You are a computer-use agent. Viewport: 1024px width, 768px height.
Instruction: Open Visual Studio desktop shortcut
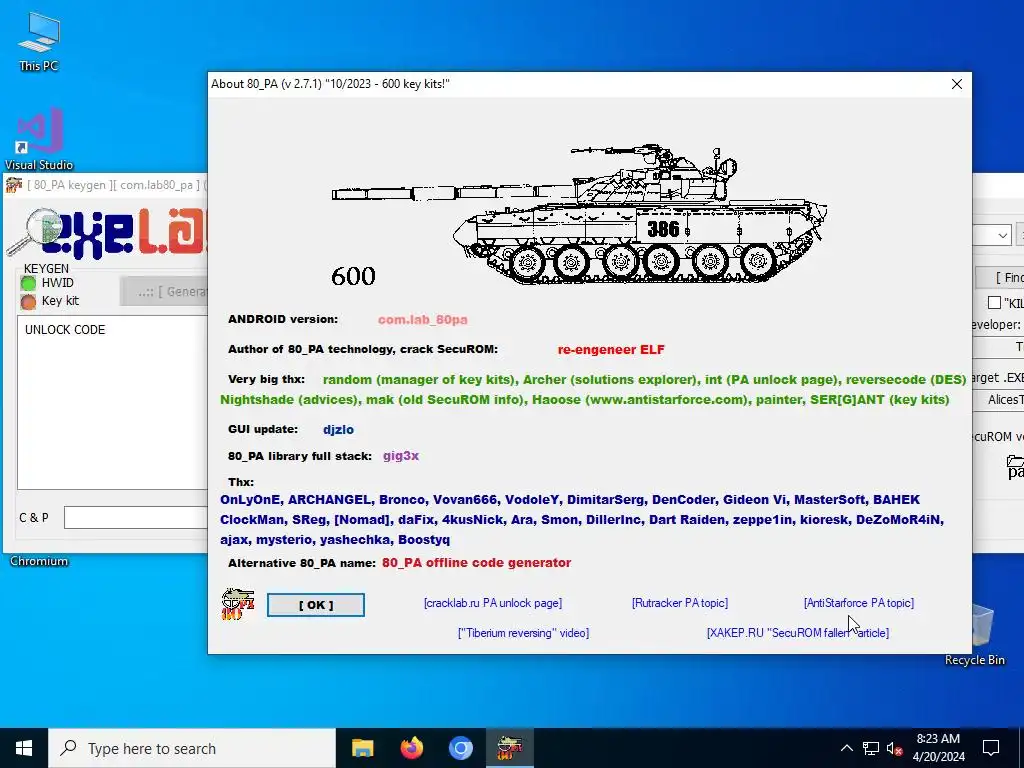(x=39, y=140)
